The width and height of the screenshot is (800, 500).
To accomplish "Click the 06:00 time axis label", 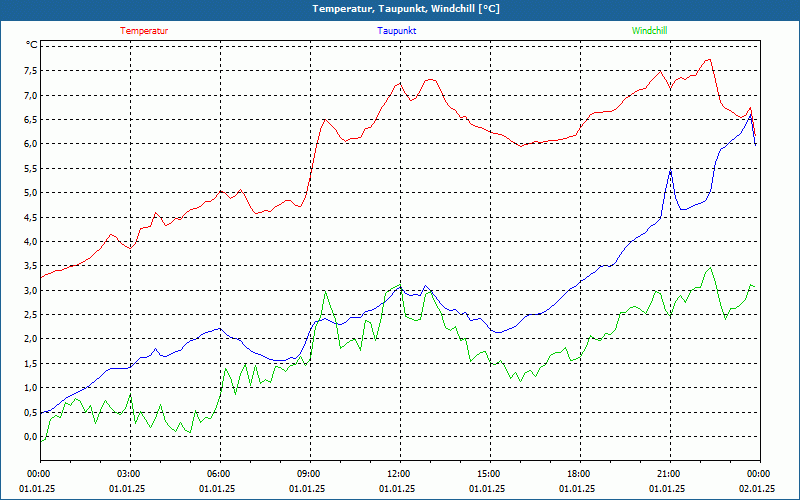I will (220, 474).
